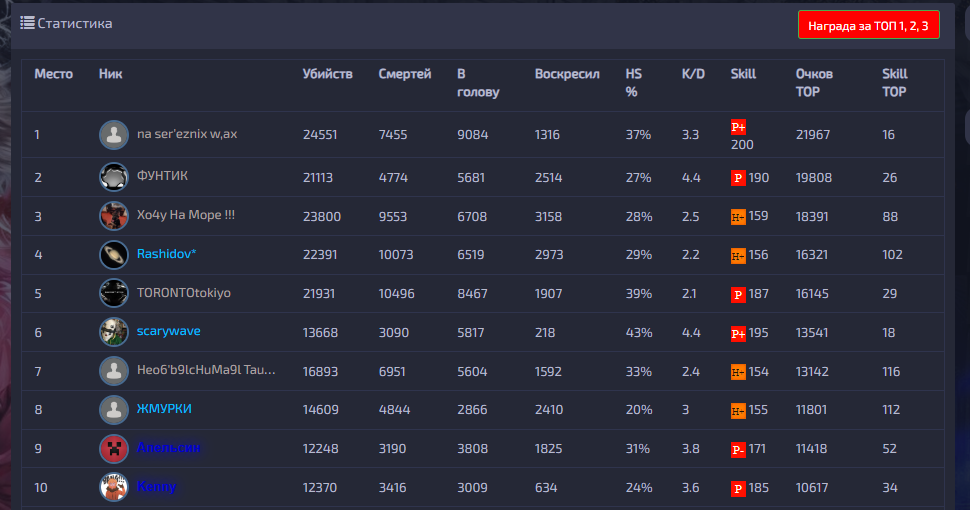Open the scarywave nickname link

[x=168, y=331]
